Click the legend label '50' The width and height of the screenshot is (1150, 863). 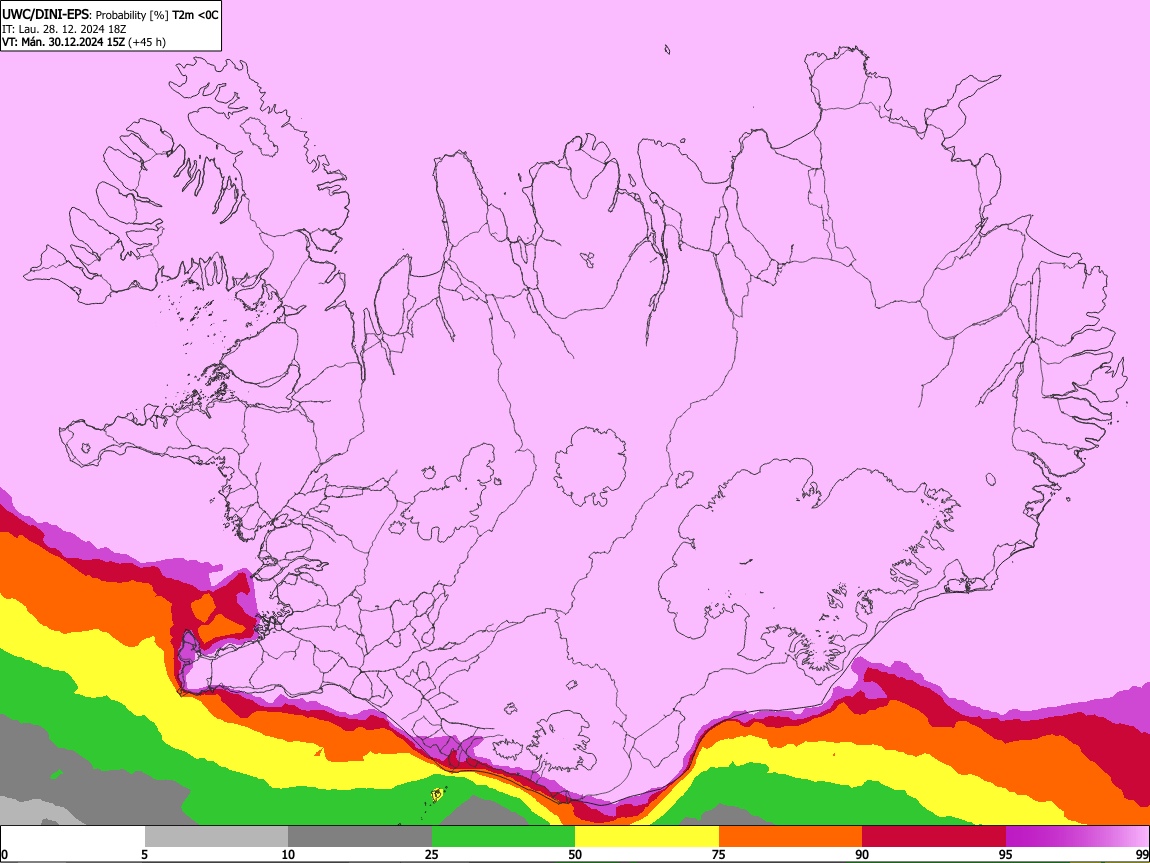(575, 855)
